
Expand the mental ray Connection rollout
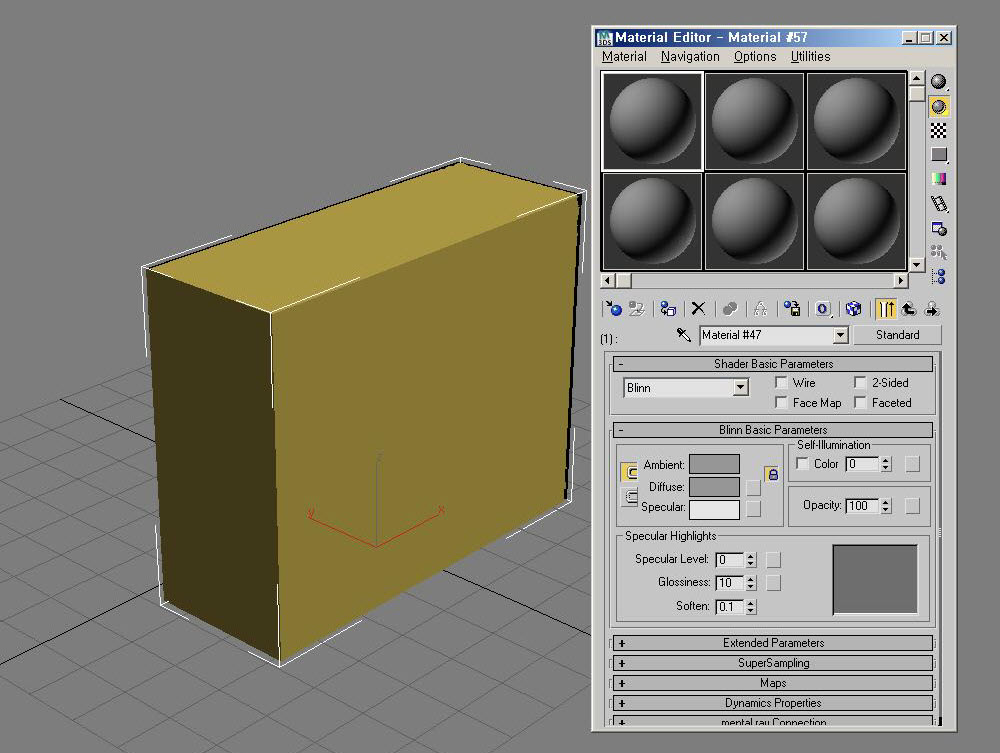[773, 721]
